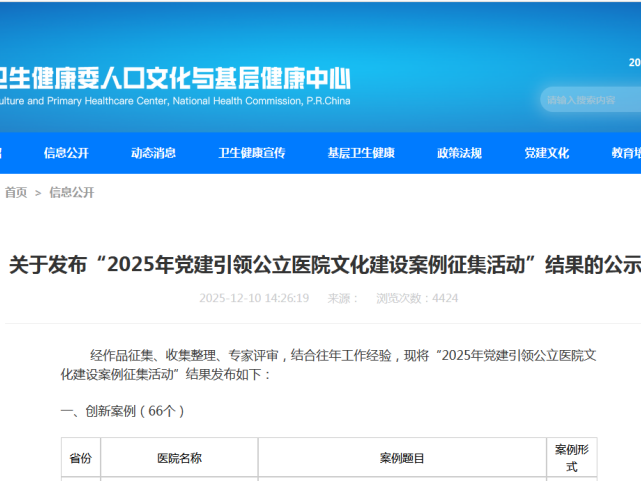641x481 pixels.
Task: Click the partially visible 教育培 menu item
Action: [626, 153]
